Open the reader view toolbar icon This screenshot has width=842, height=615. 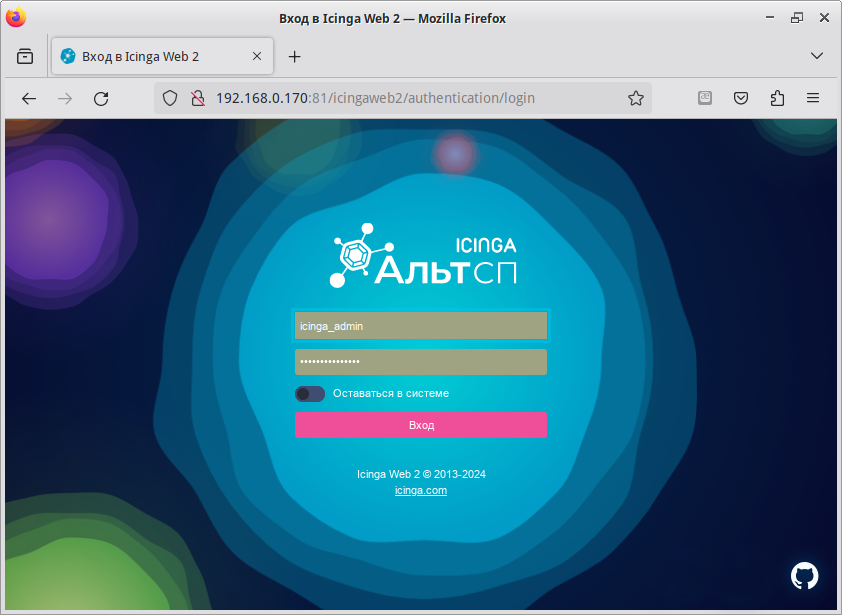pos(705,98)
